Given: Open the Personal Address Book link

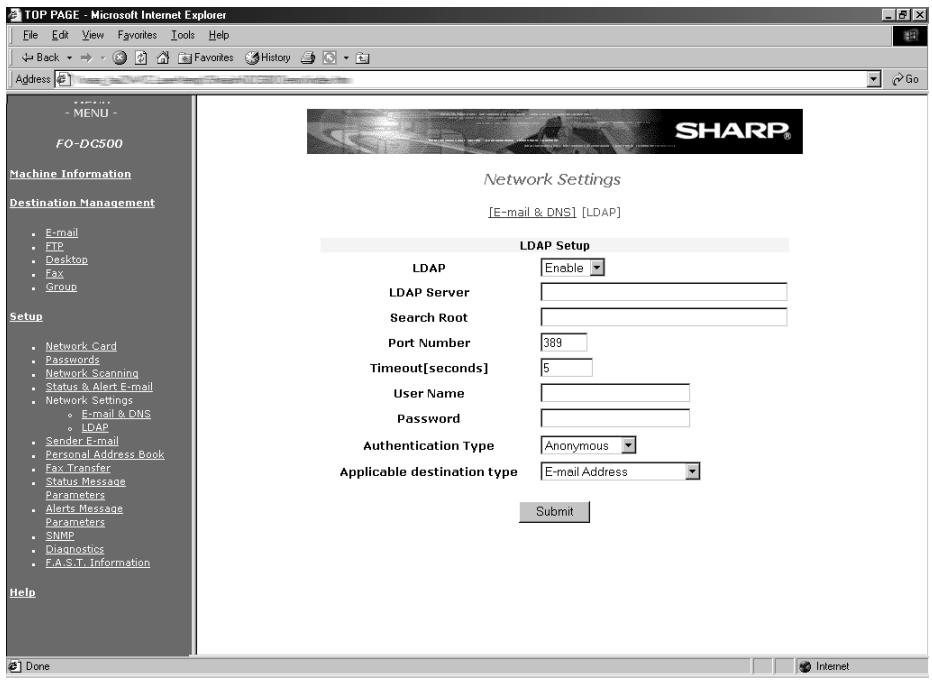Looking at the screenshot, I should click(x=105, y=454).
